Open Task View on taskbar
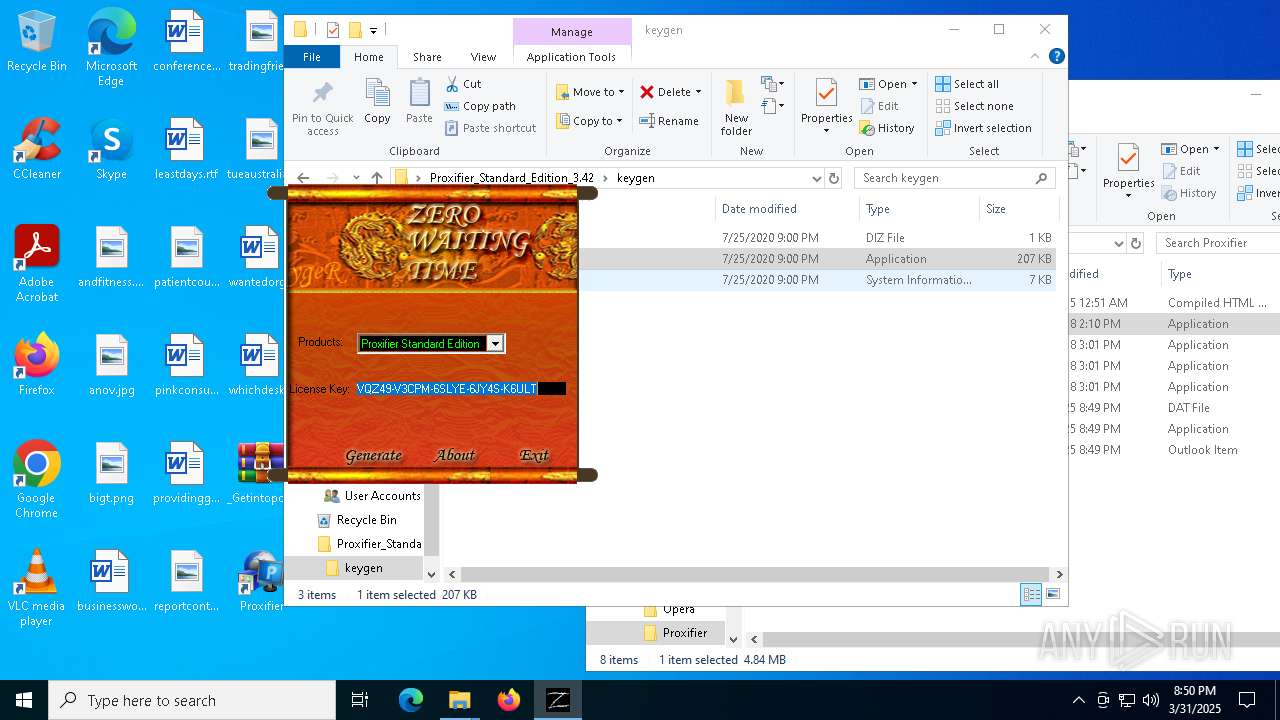The image size is (1280, 720). tap(360, 700)
